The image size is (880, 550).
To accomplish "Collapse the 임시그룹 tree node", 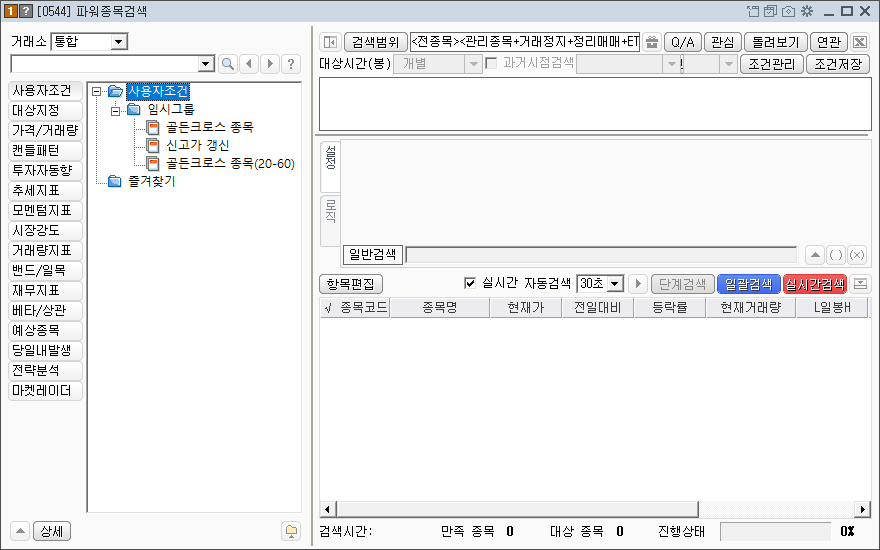I will 116,109.
